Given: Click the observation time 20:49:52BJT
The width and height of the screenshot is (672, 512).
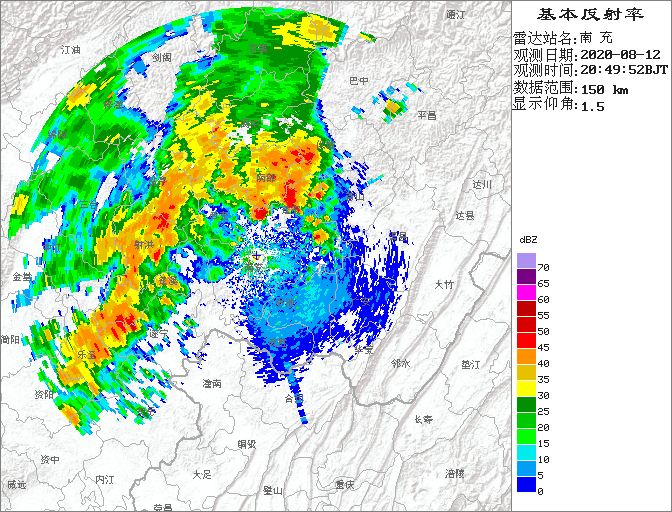Looking at the screenshot, I should [626, 71].
